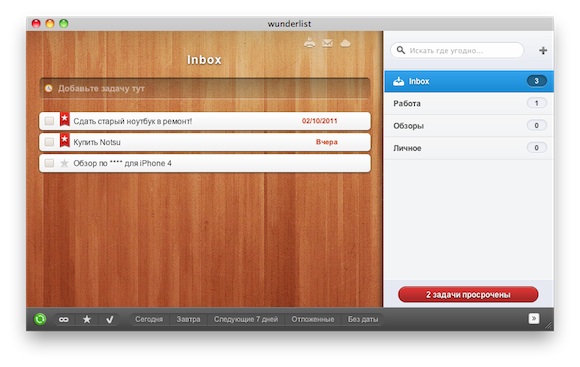Click the task text 'Сдать старый ноутбук в ремонт!'
The image size is (580, 367).
click(x=133, y=121)
